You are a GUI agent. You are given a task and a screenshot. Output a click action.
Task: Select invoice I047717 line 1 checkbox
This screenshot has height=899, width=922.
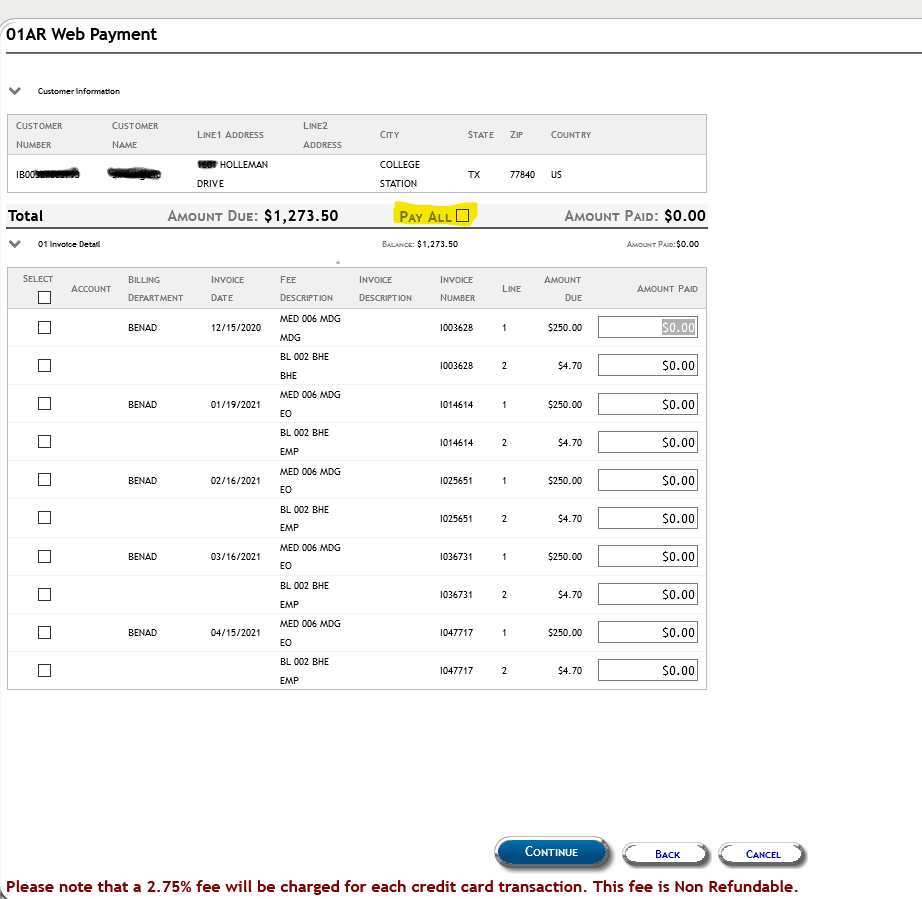point(44,632)
